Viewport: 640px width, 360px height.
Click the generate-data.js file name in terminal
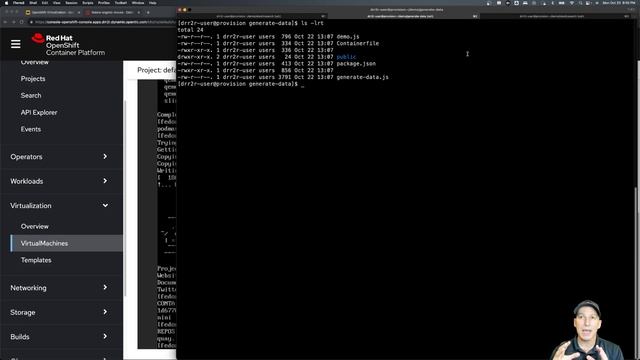click(362, 77)
